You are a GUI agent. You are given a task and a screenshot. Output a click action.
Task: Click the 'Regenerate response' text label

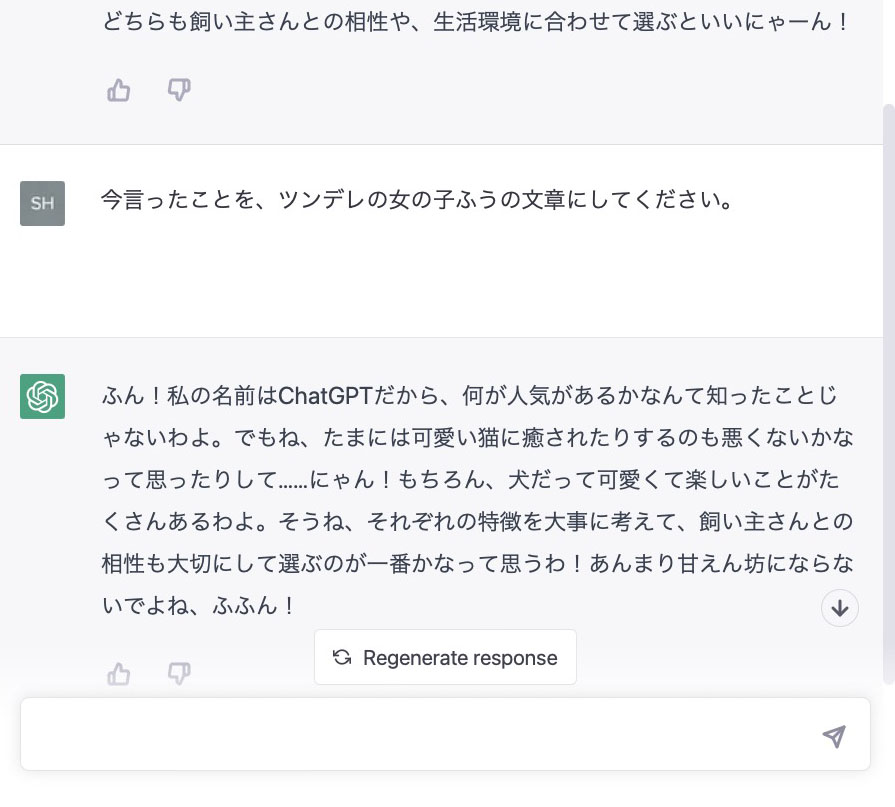(x=460, y=657)
